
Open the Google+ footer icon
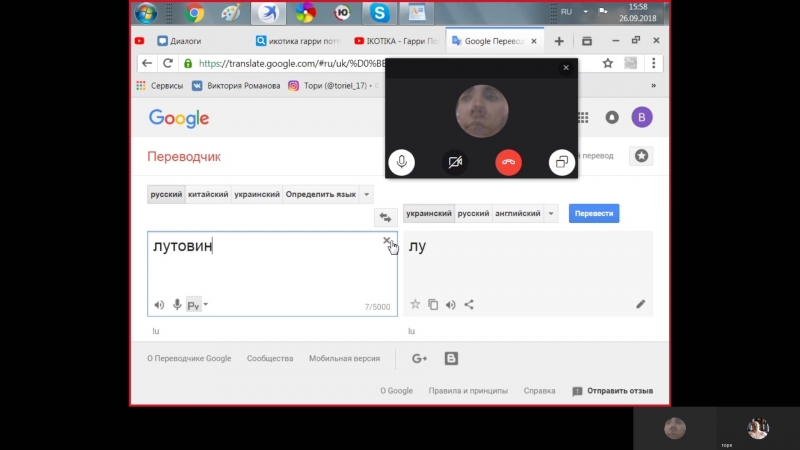point(419,359)
